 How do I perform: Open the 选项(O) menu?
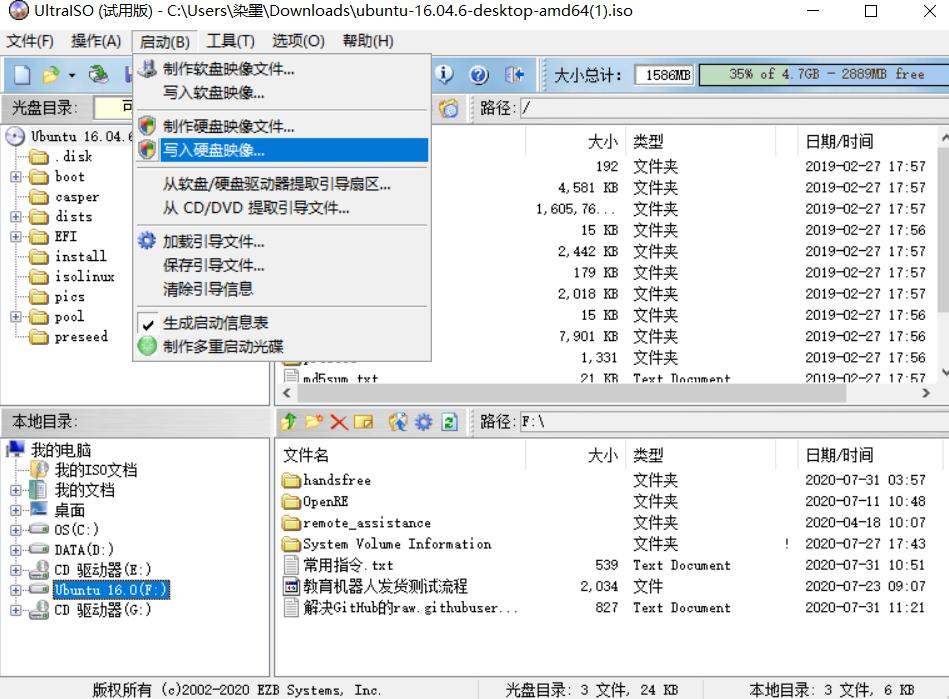click(298, 41)
